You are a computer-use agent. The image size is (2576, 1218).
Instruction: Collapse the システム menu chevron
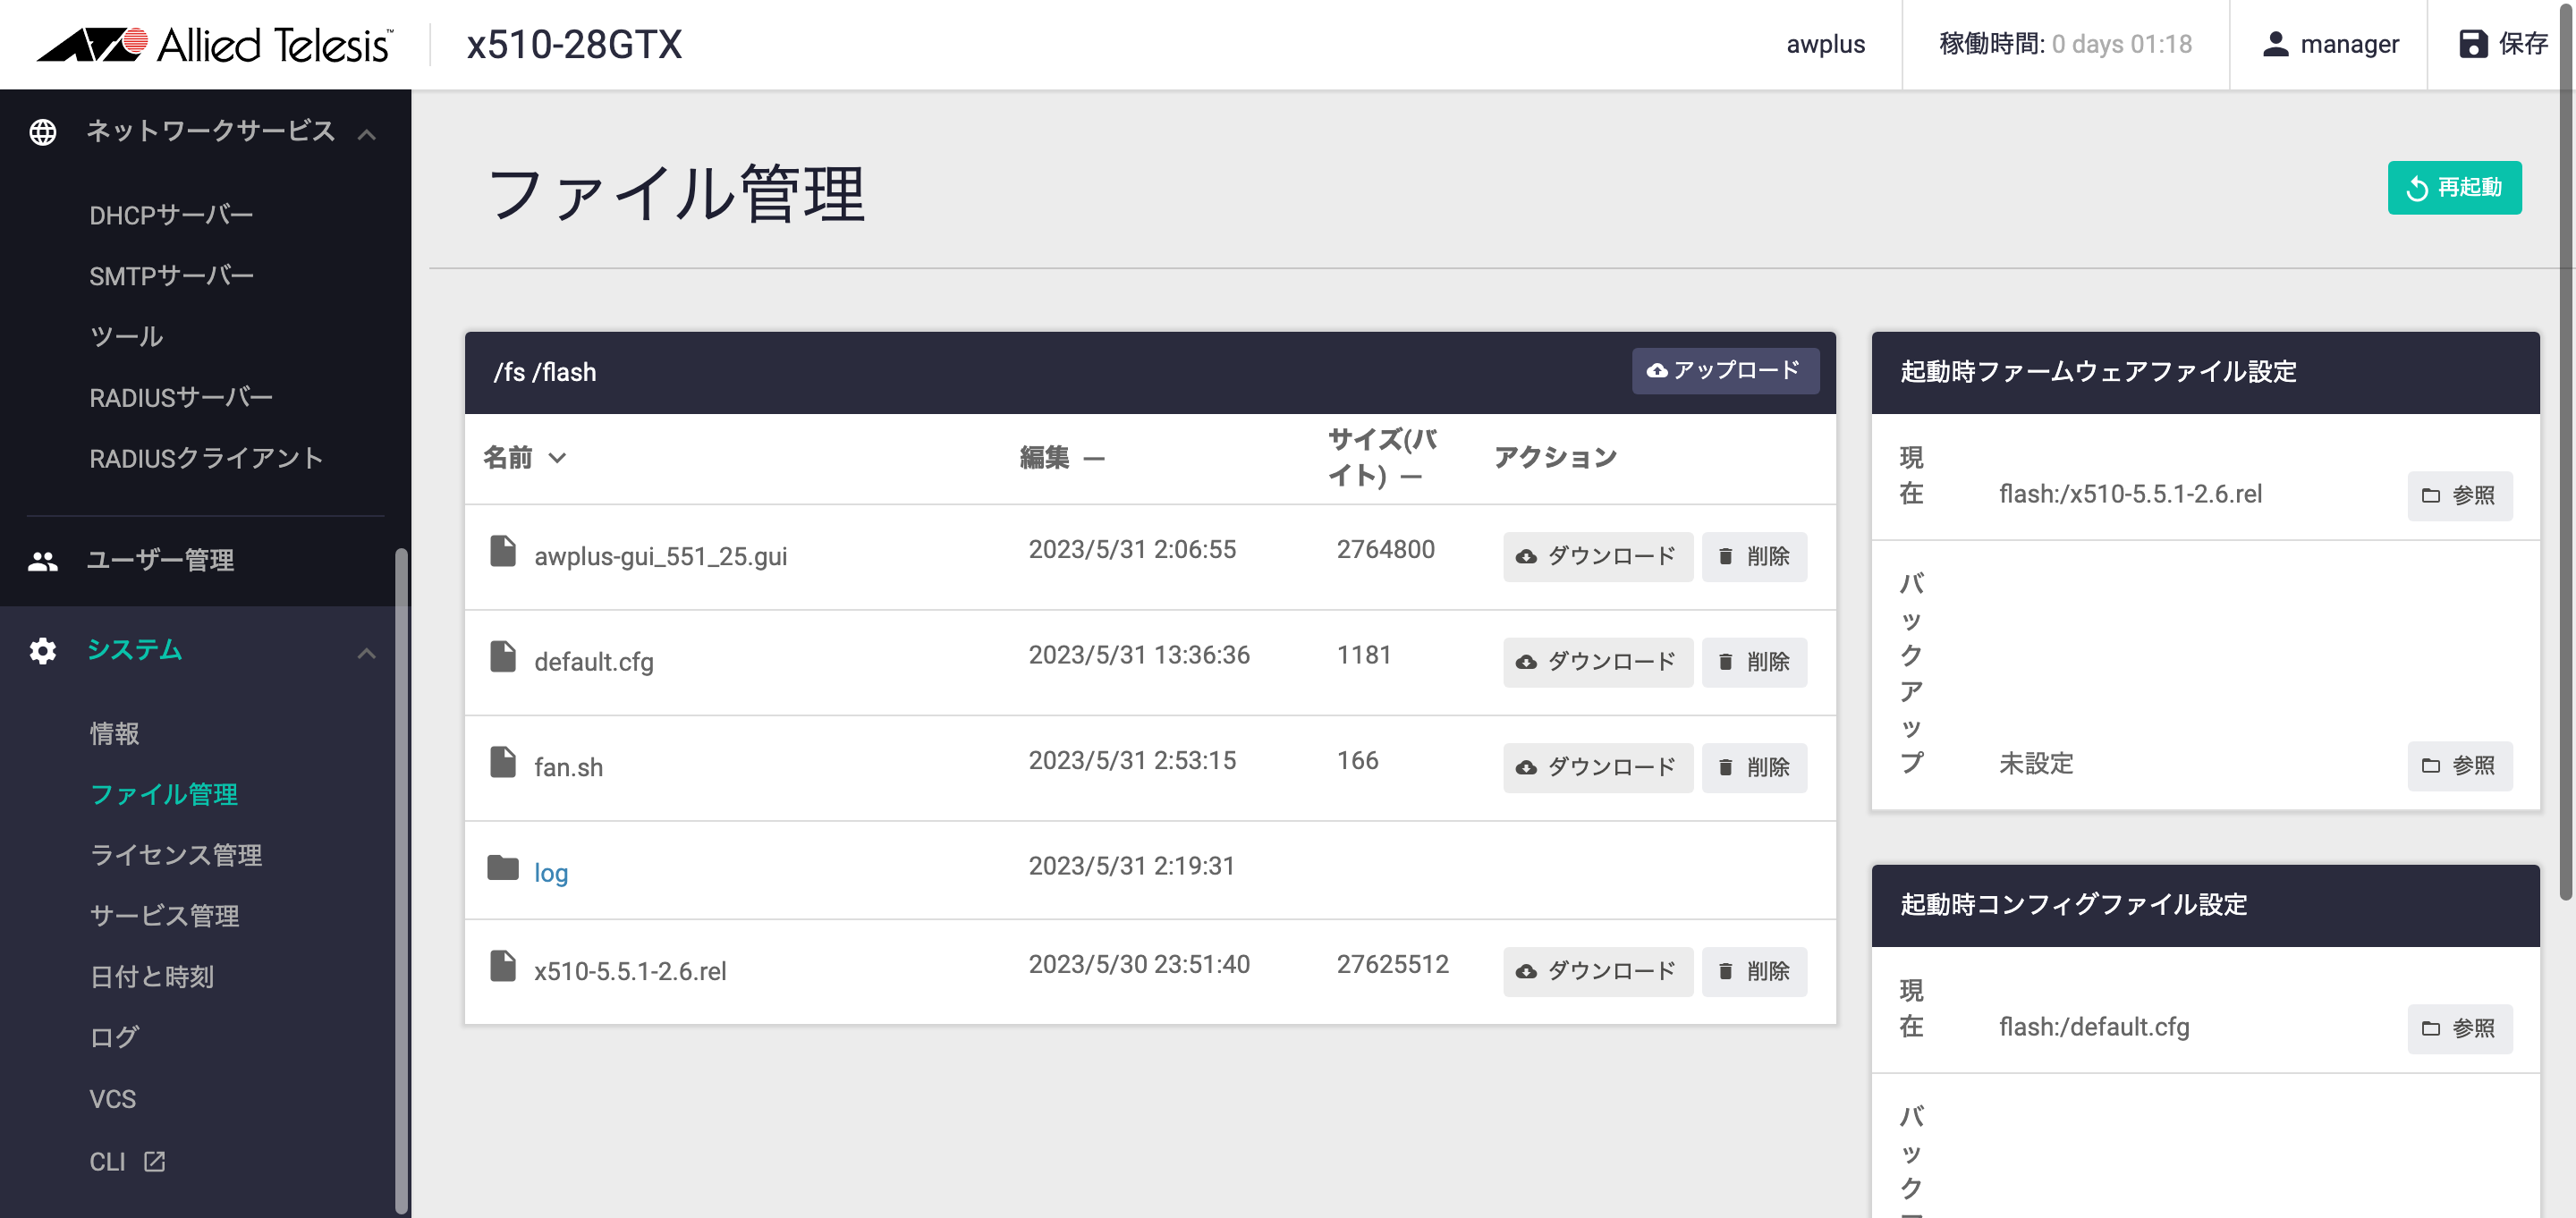tap(367, 653)
